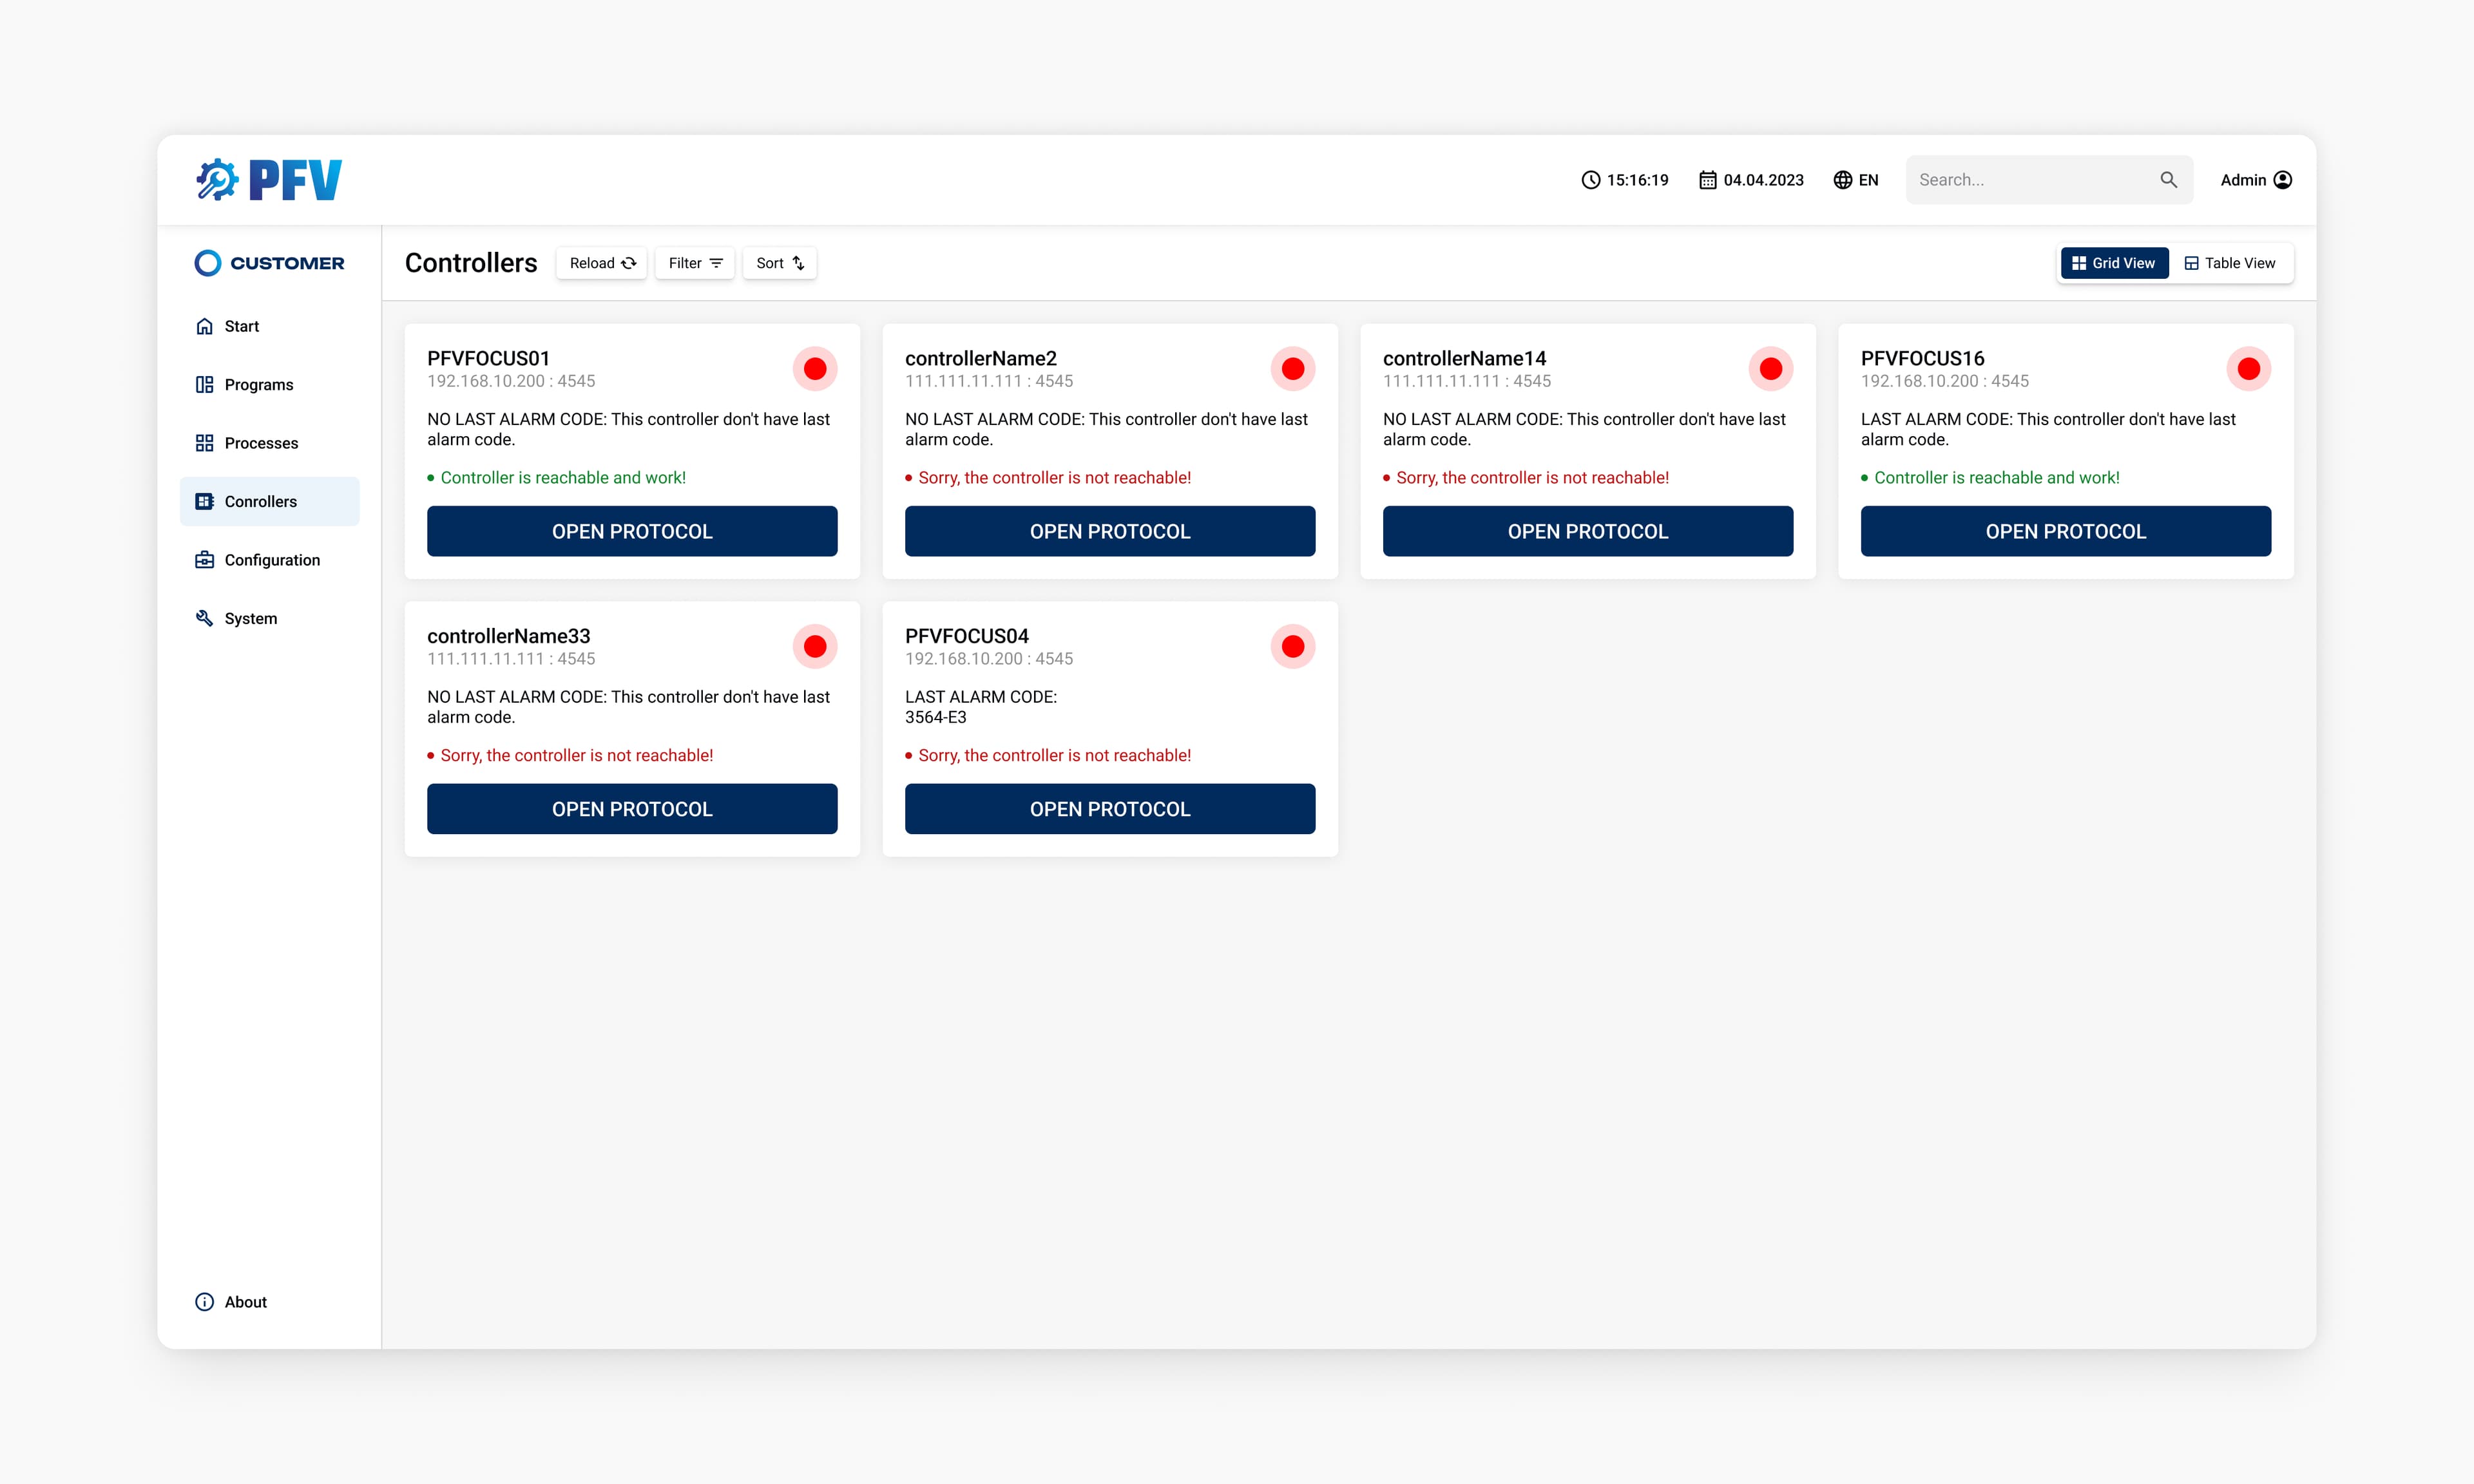Screen dimensions: 2474x1484
Task: Click the globe language icon
Action: (1842, 180)
